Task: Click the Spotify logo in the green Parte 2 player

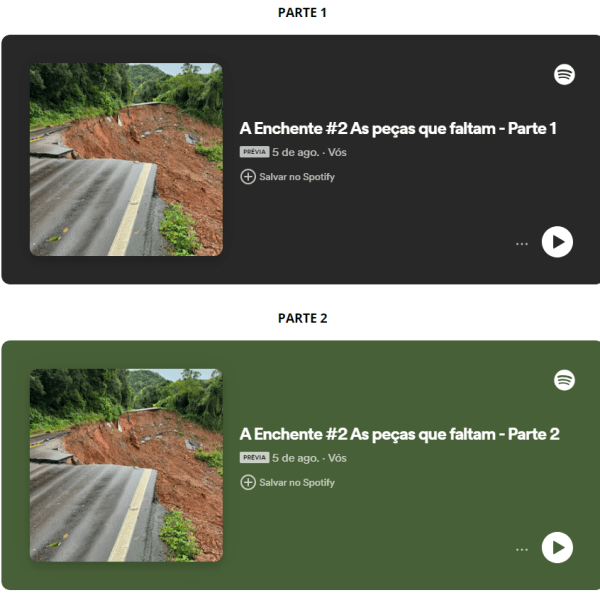Action: (564, 380)
